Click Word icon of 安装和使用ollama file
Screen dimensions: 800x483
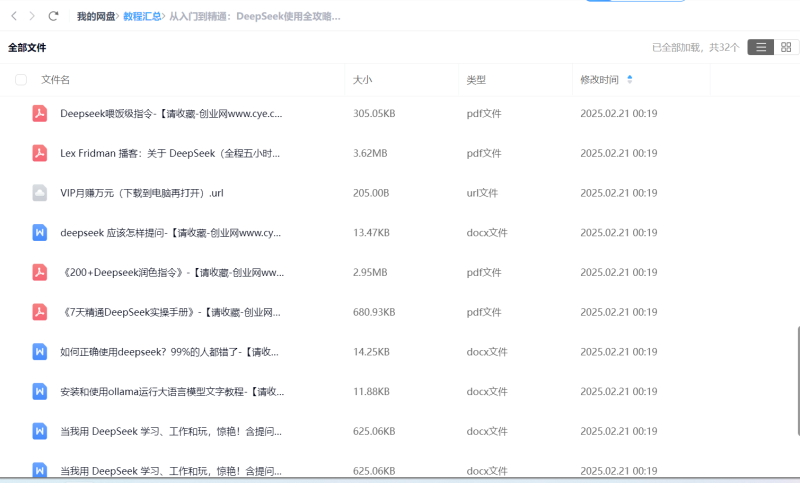(x=40, y=392)
